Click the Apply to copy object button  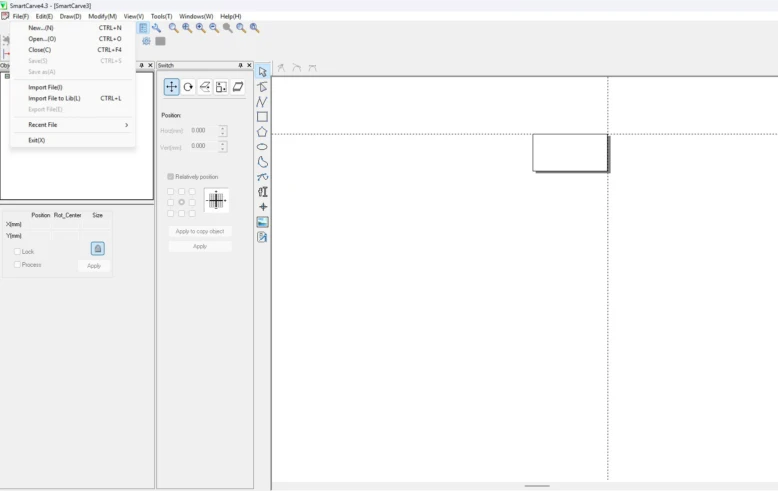[200, 231]
